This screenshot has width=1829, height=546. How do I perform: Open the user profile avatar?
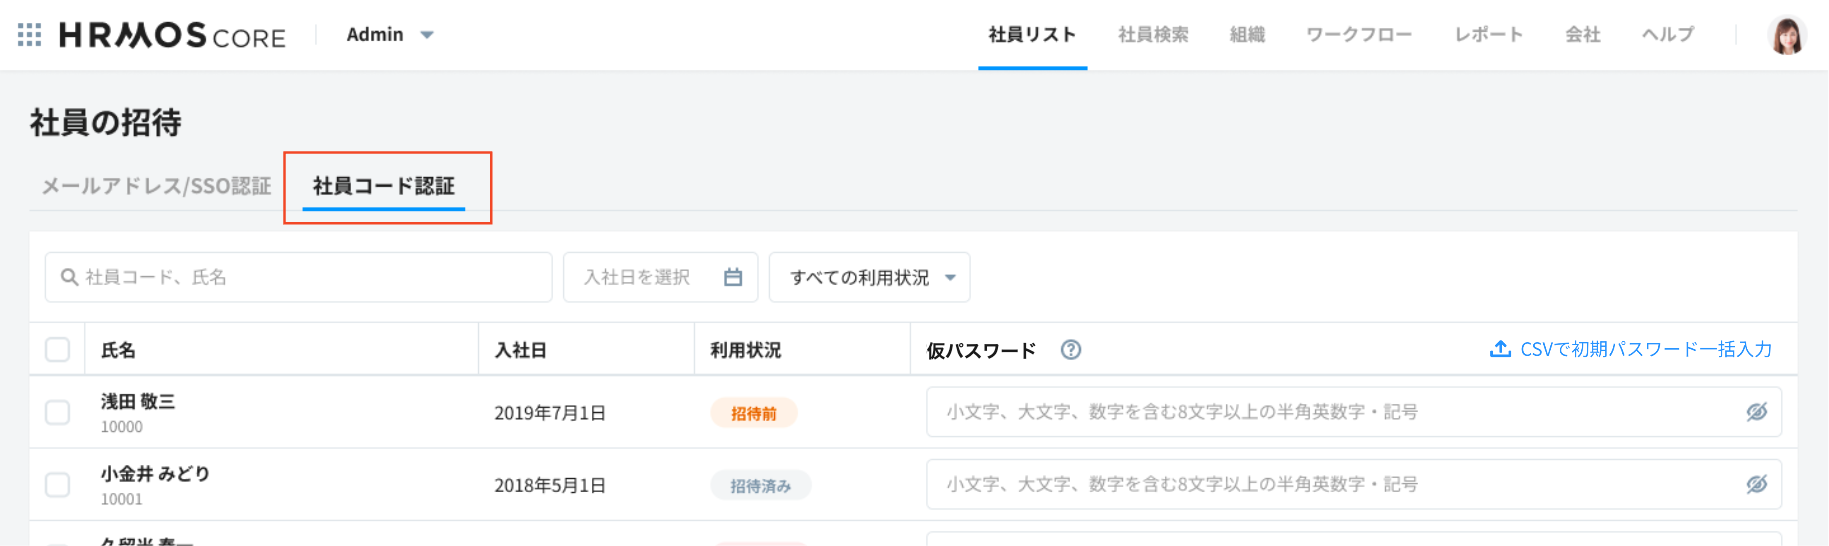[1786, 36]
